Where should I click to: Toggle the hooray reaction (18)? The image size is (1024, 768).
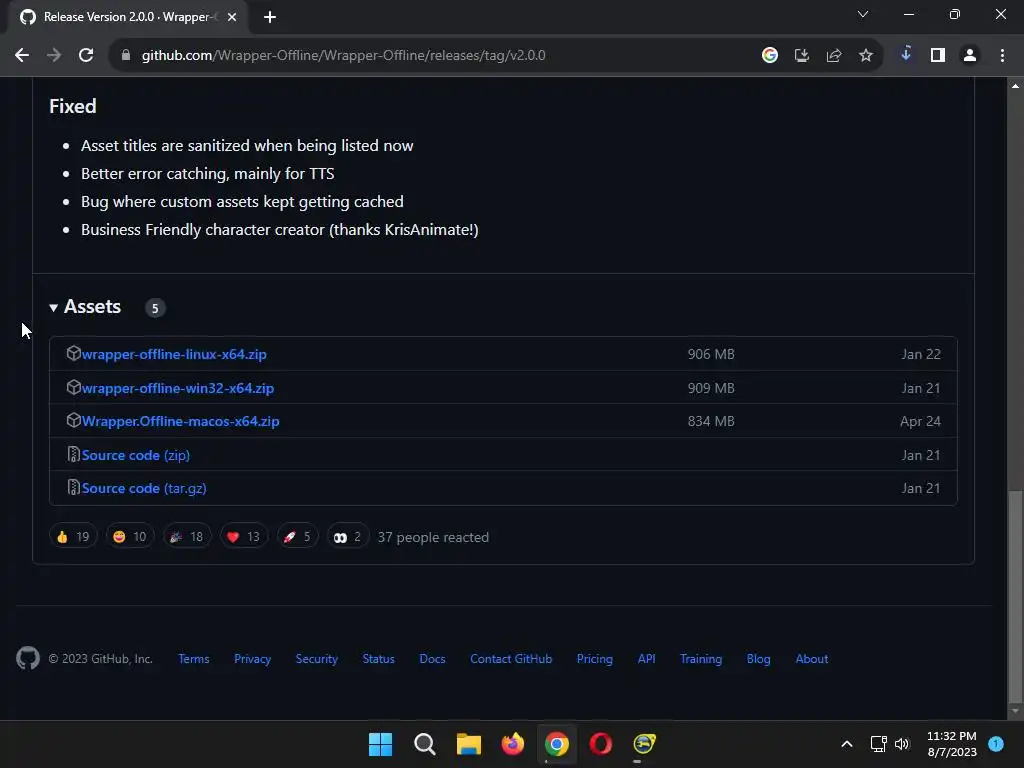(x=187, y=537)
